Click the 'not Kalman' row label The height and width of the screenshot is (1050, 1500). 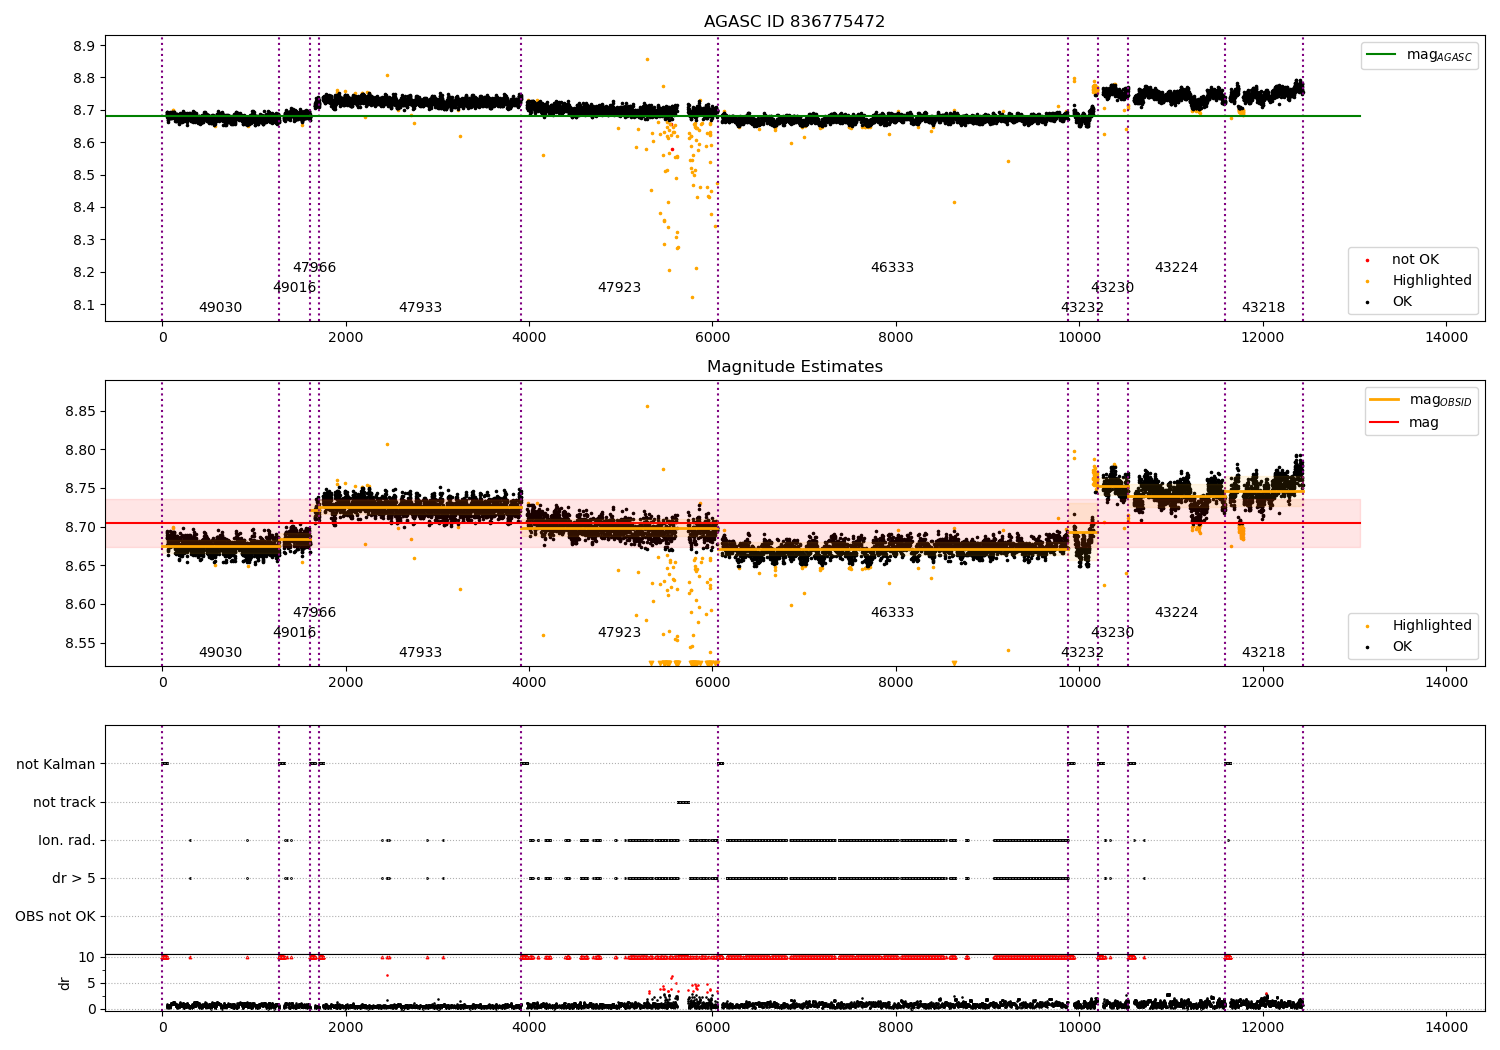click(x=56, y=764)
